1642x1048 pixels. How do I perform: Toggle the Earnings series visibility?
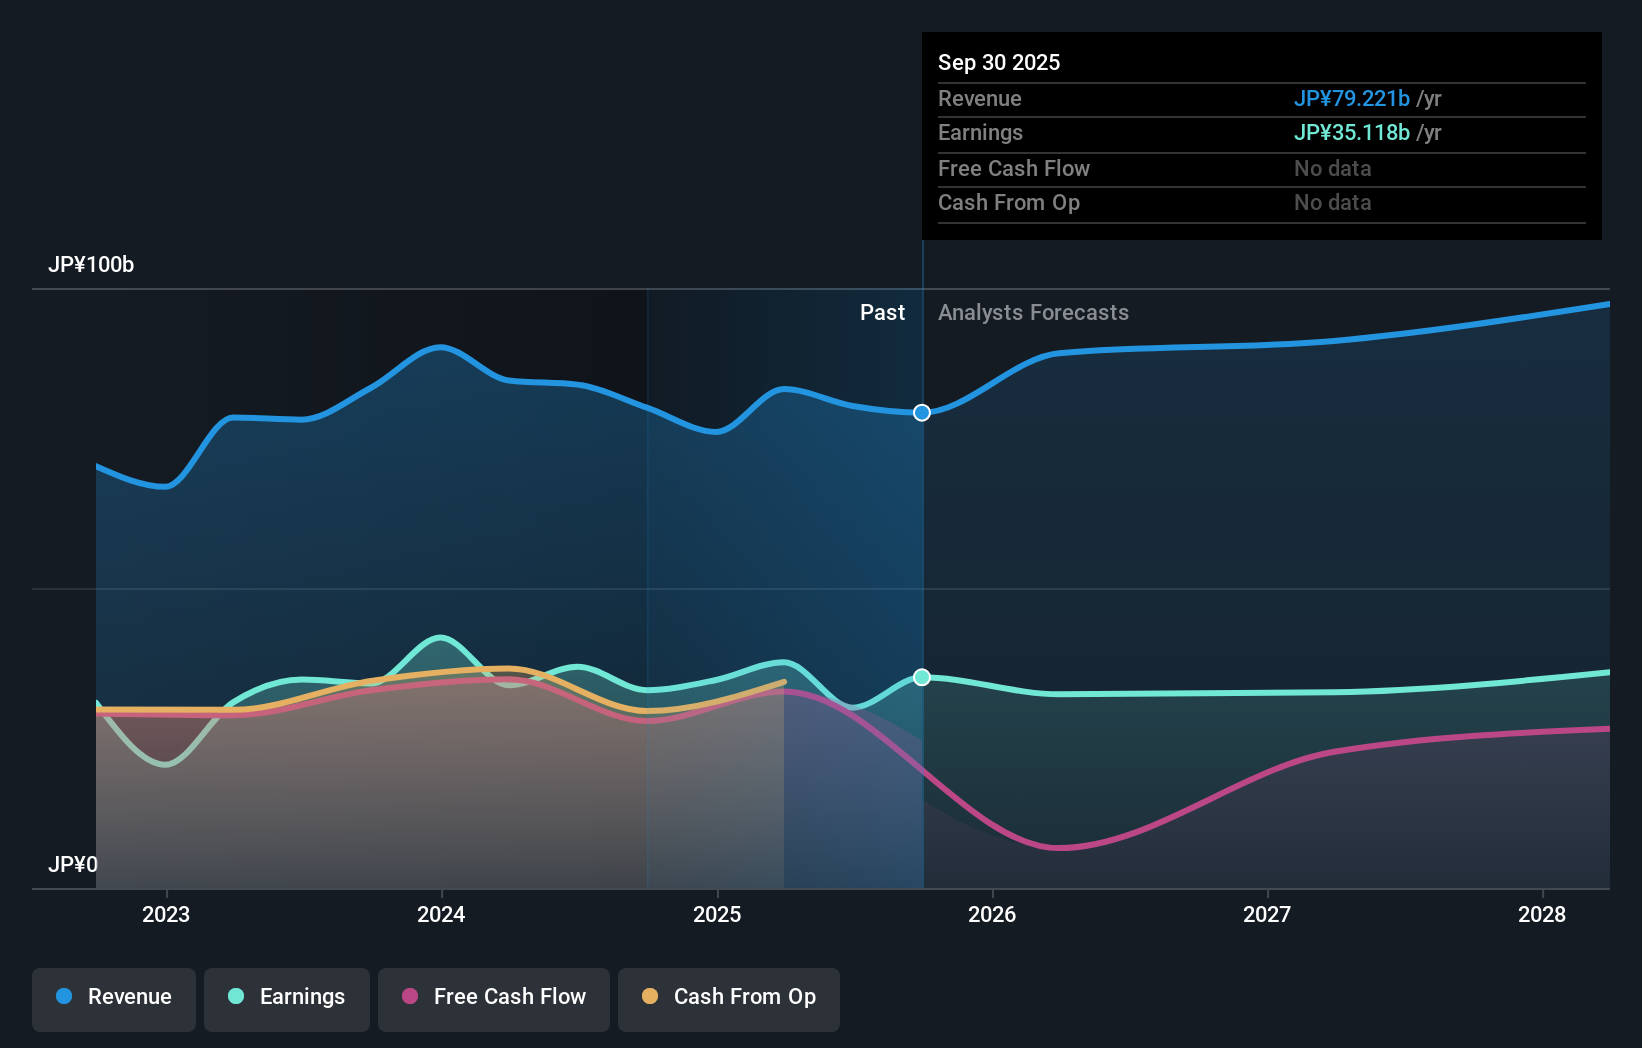[x=287, y=997]
